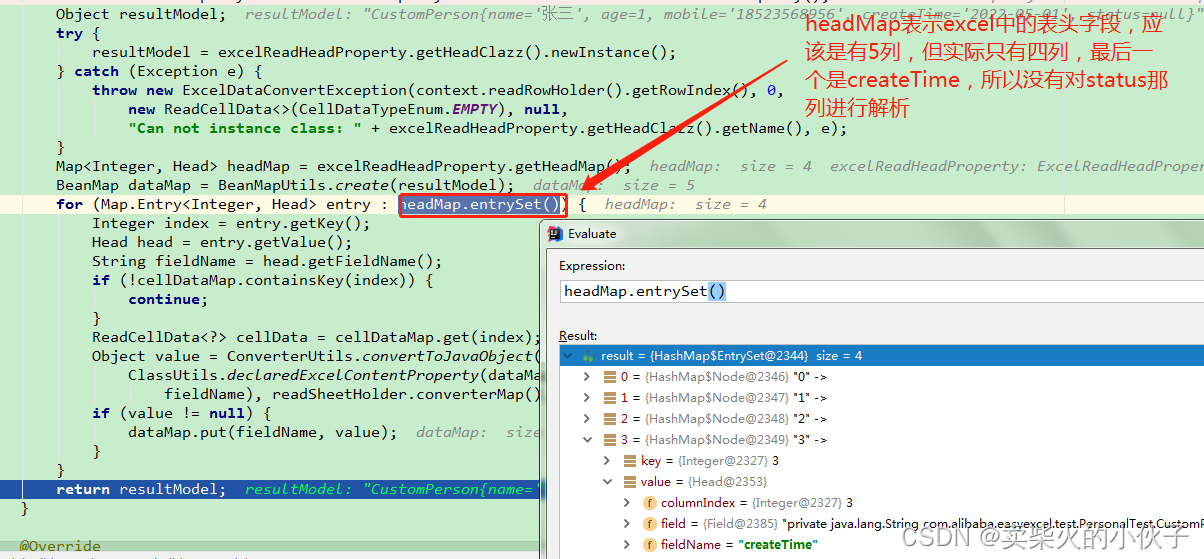Select value = Head@2353 row
The height and width of the screenshot is (559, 1204).
881,482
